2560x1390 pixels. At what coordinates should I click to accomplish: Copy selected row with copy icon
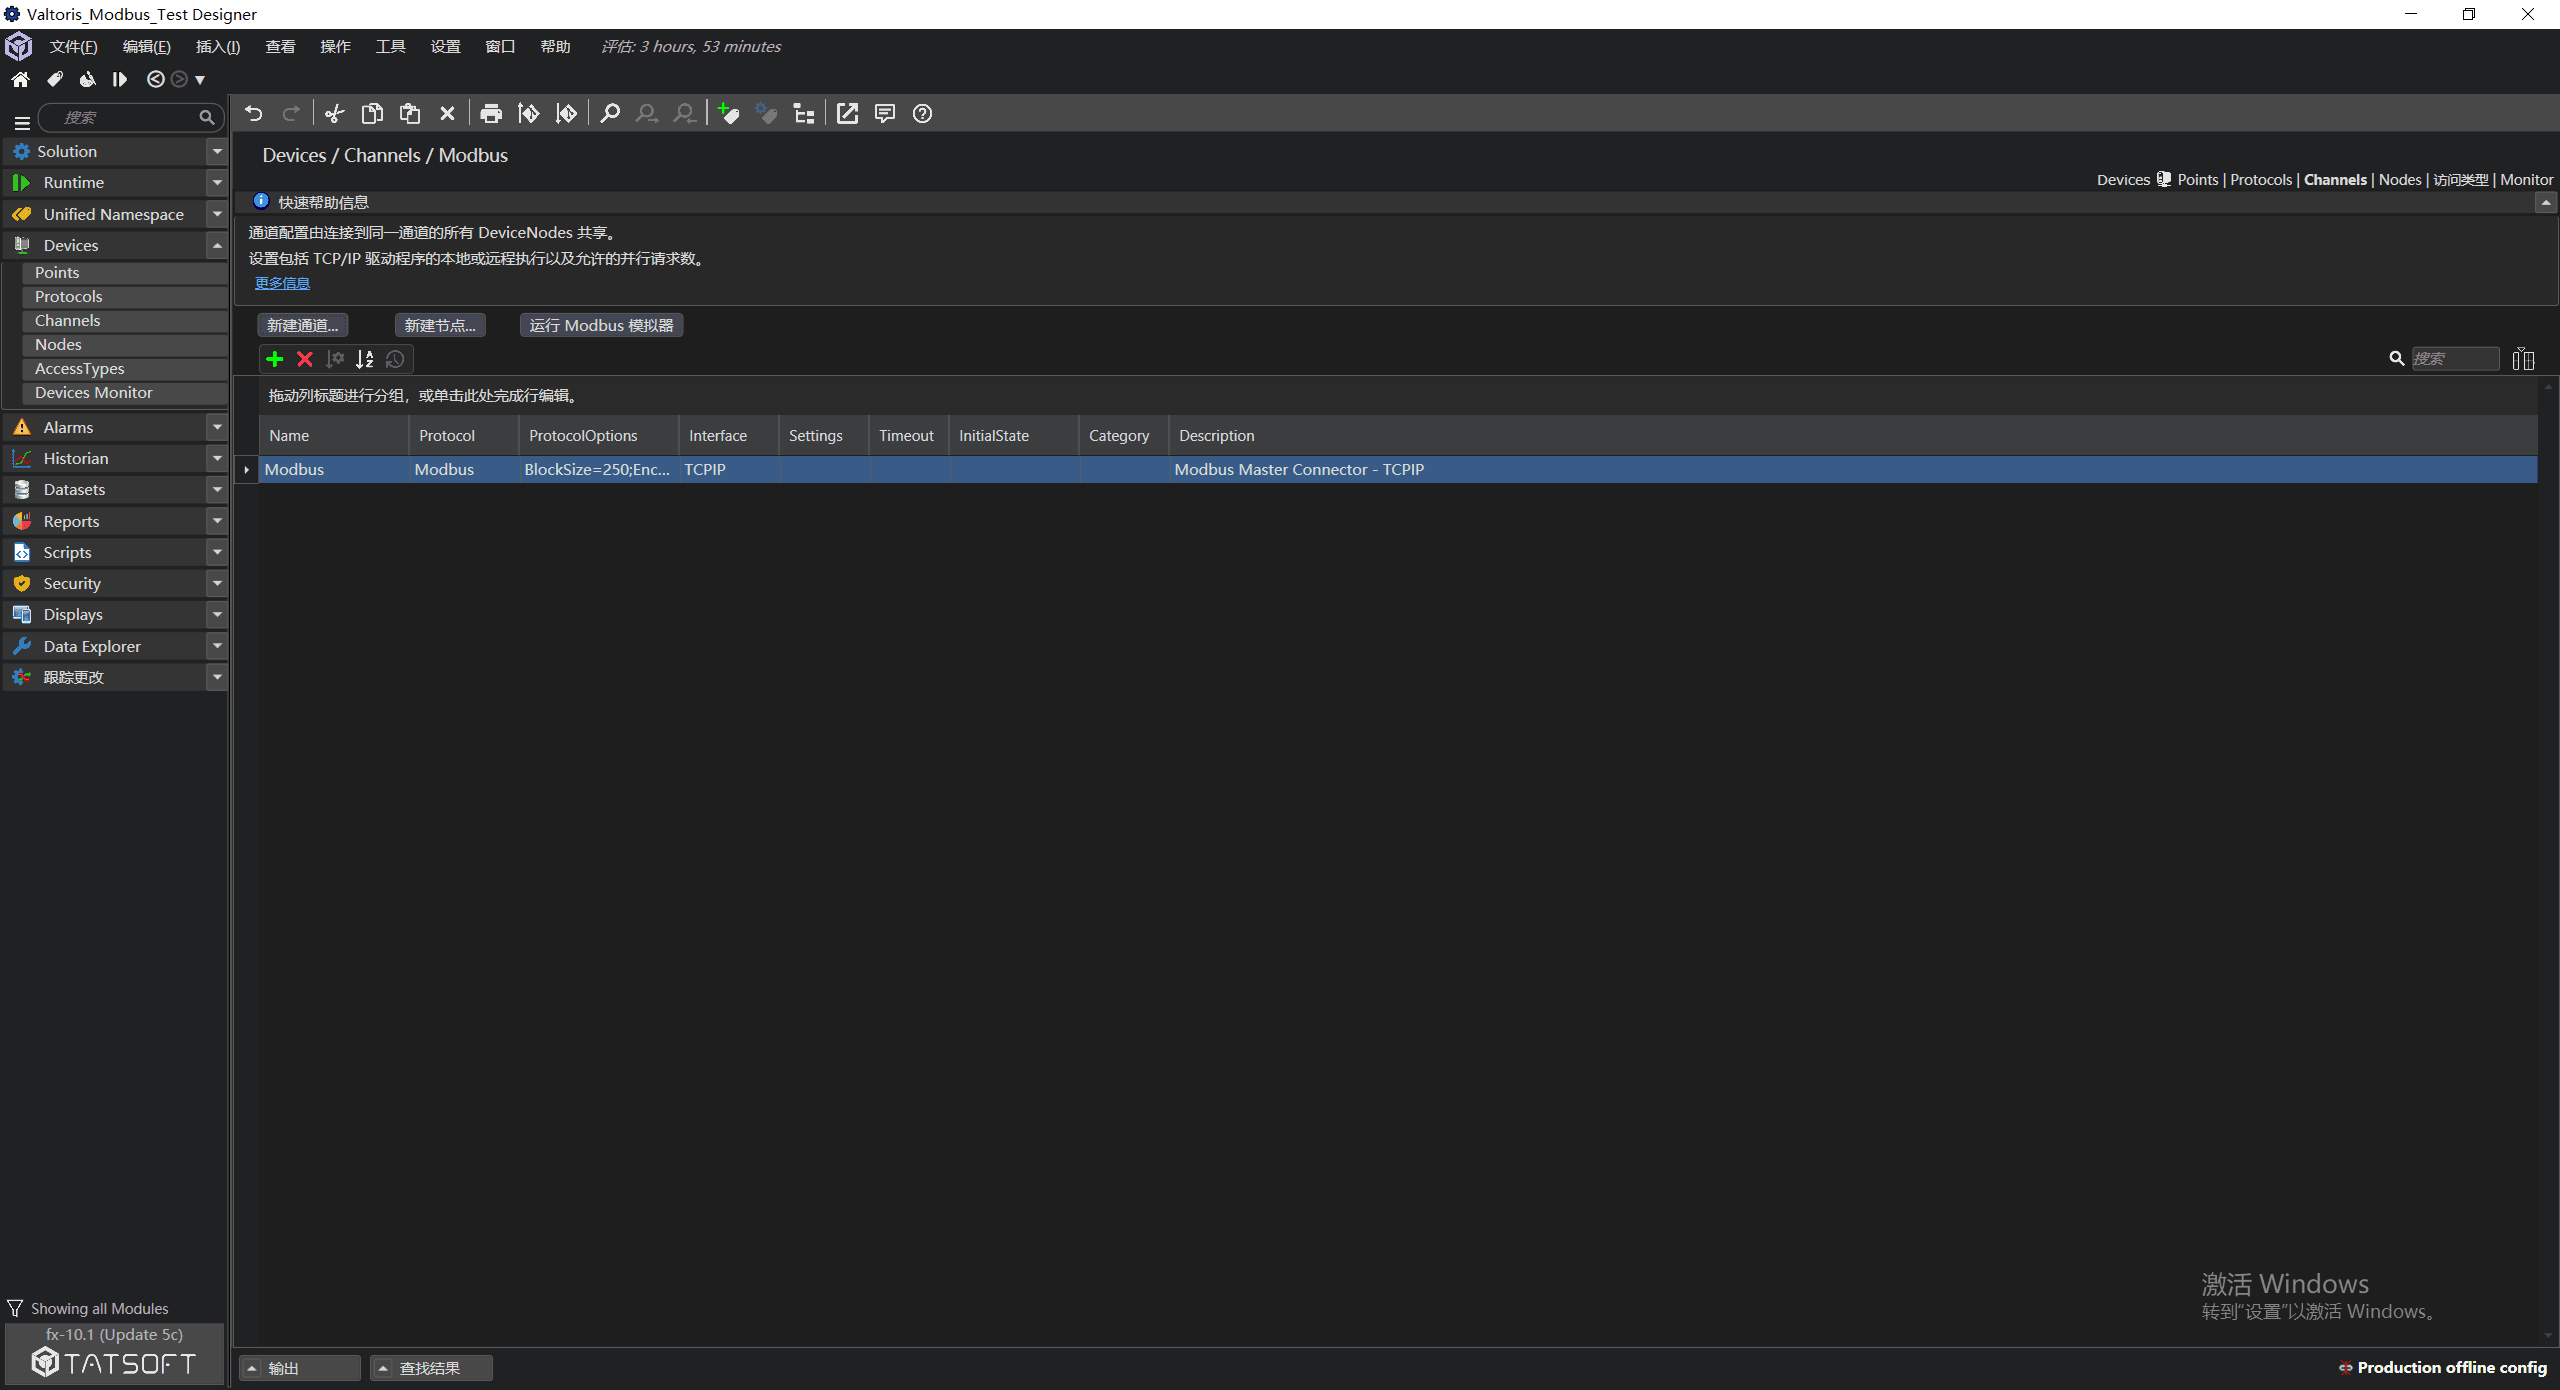[372, 114]
